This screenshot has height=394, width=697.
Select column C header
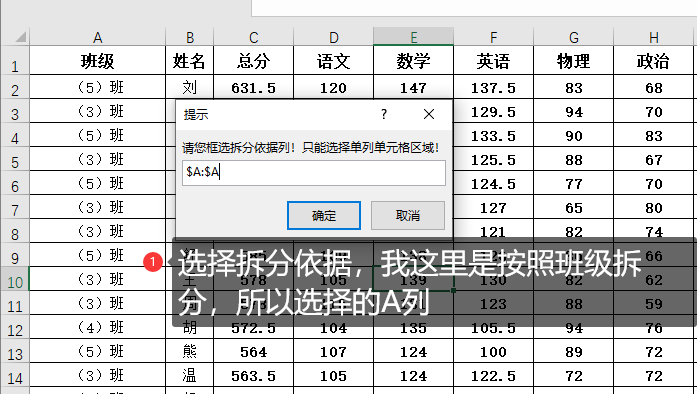point(253,37)
